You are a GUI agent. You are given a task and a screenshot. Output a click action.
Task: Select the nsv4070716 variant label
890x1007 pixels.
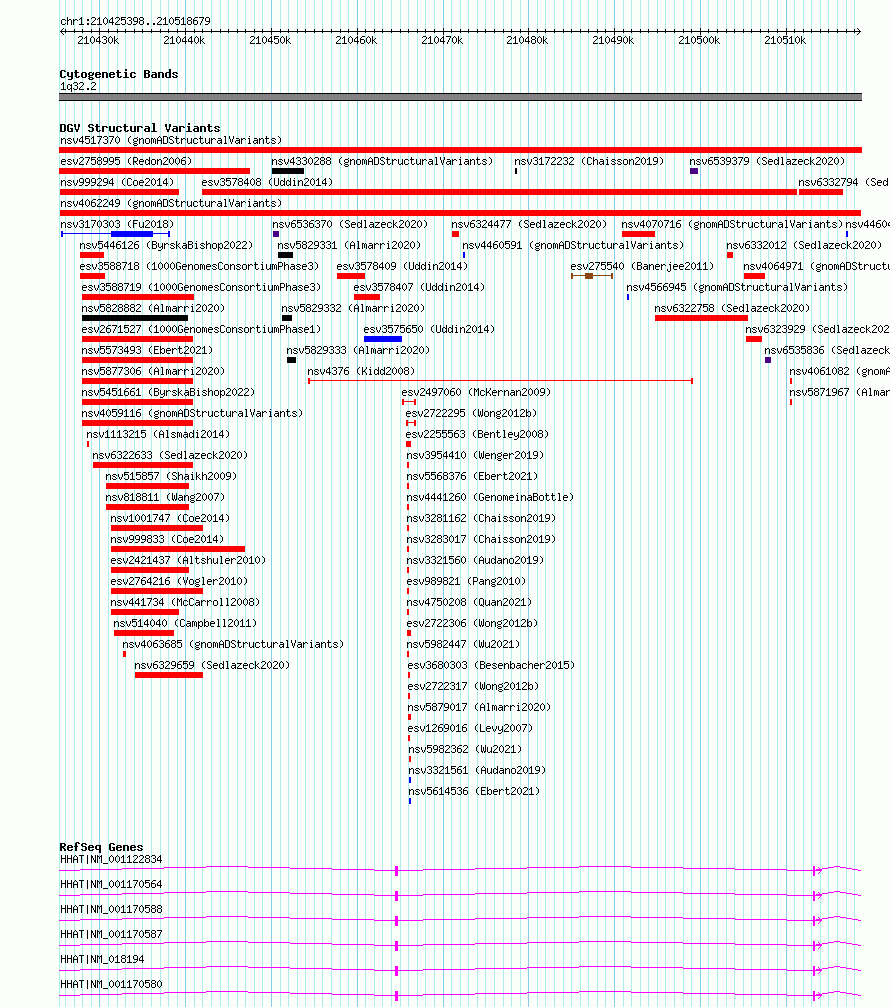pyautogui.click(x=732, y=224)
